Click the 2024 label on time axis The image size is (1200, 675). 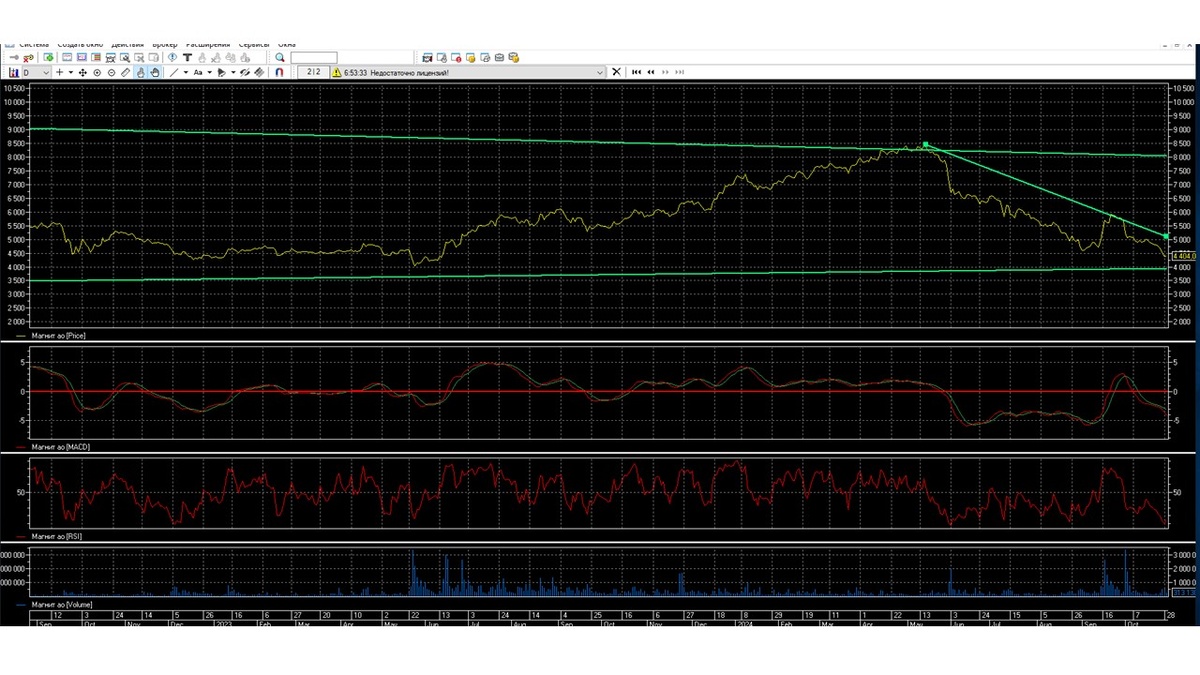744,622
